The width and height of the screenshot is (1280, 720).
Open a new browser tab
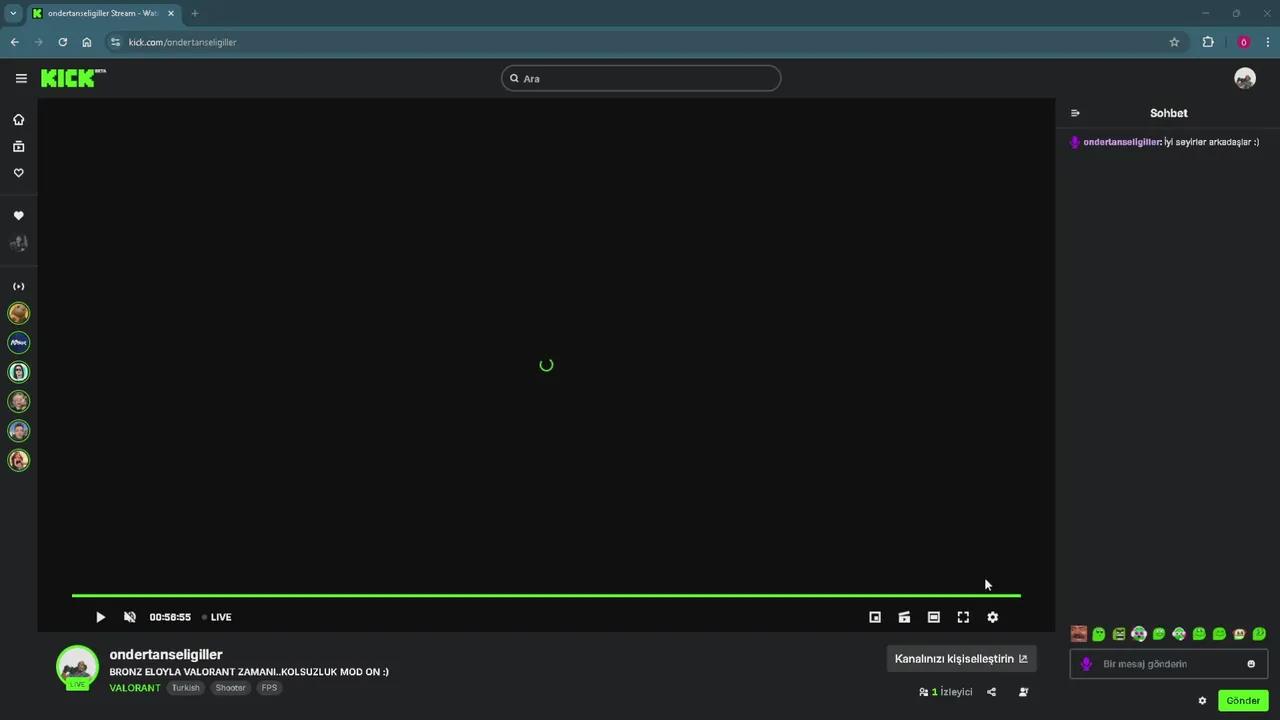click(194, 13)
